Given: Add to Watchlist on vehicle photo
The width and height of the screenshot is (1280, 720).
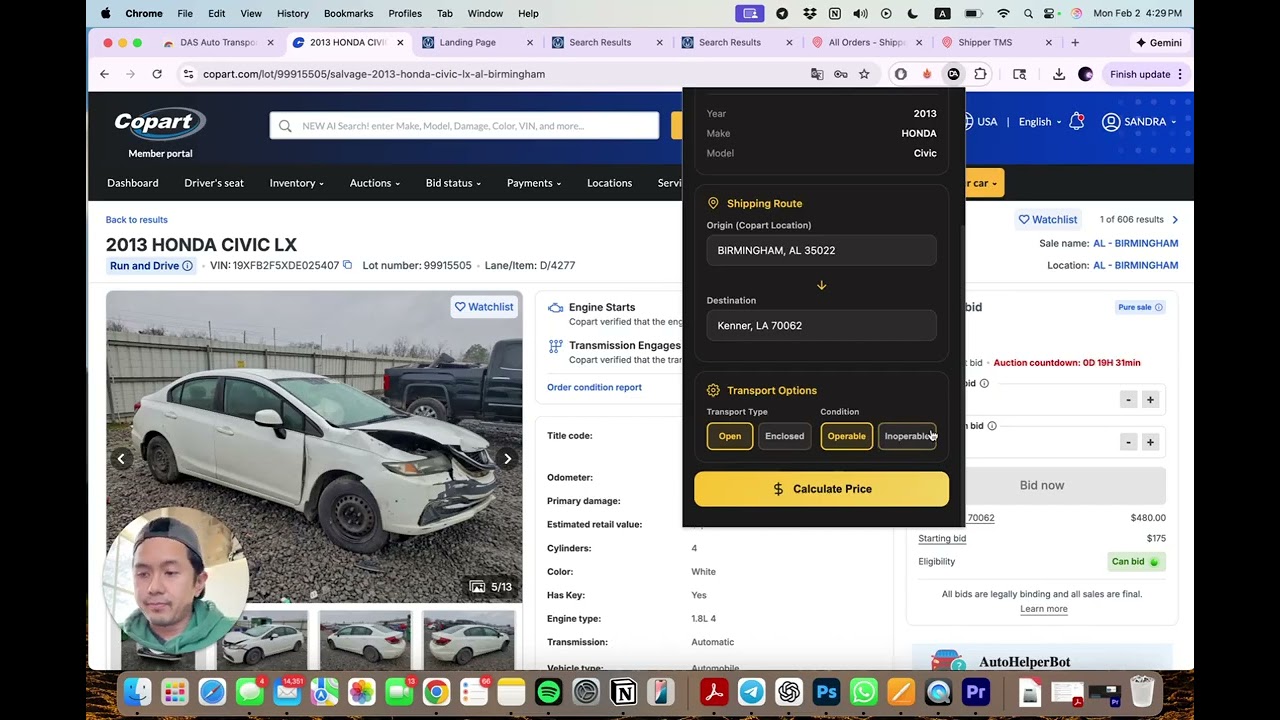Looking at the screenshot, I should (484, 307).
